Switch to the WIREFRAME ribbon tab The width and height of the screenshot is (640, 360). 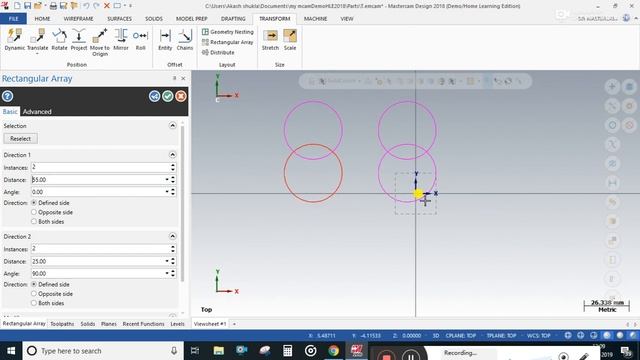pyautogui.click(x=78, y=19)
